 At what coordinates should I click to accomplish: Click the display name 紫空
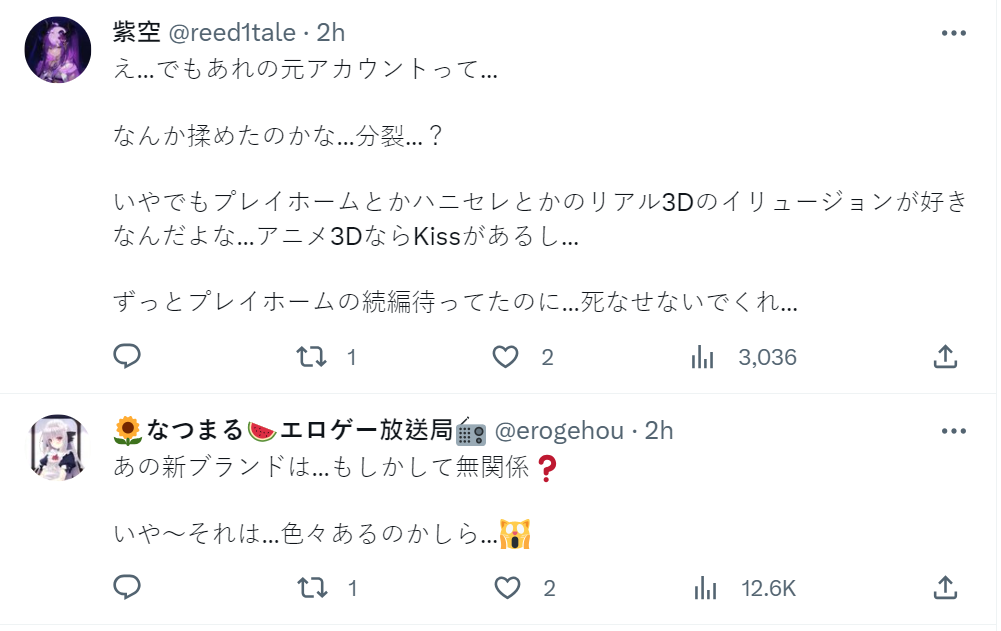tap(137, 33)
